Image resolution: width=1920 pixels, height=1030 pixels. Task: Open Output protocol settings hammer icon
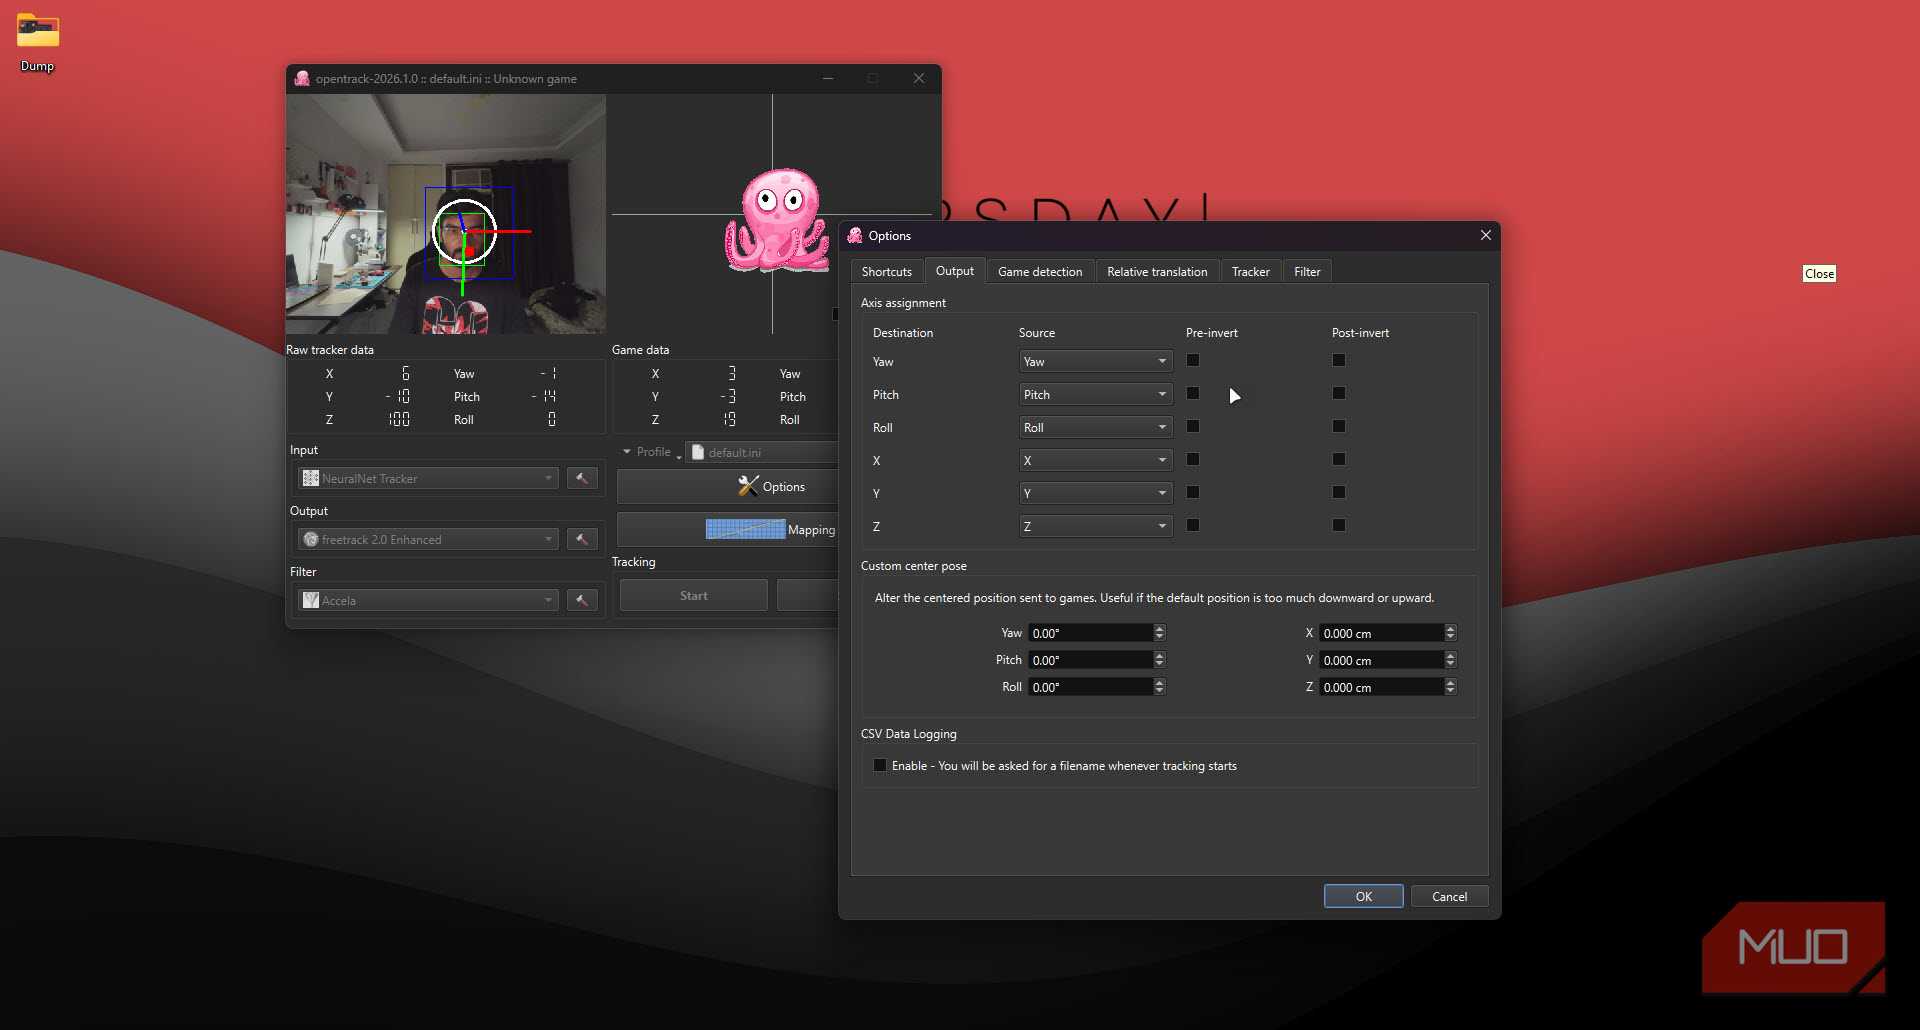coord(582,539)
